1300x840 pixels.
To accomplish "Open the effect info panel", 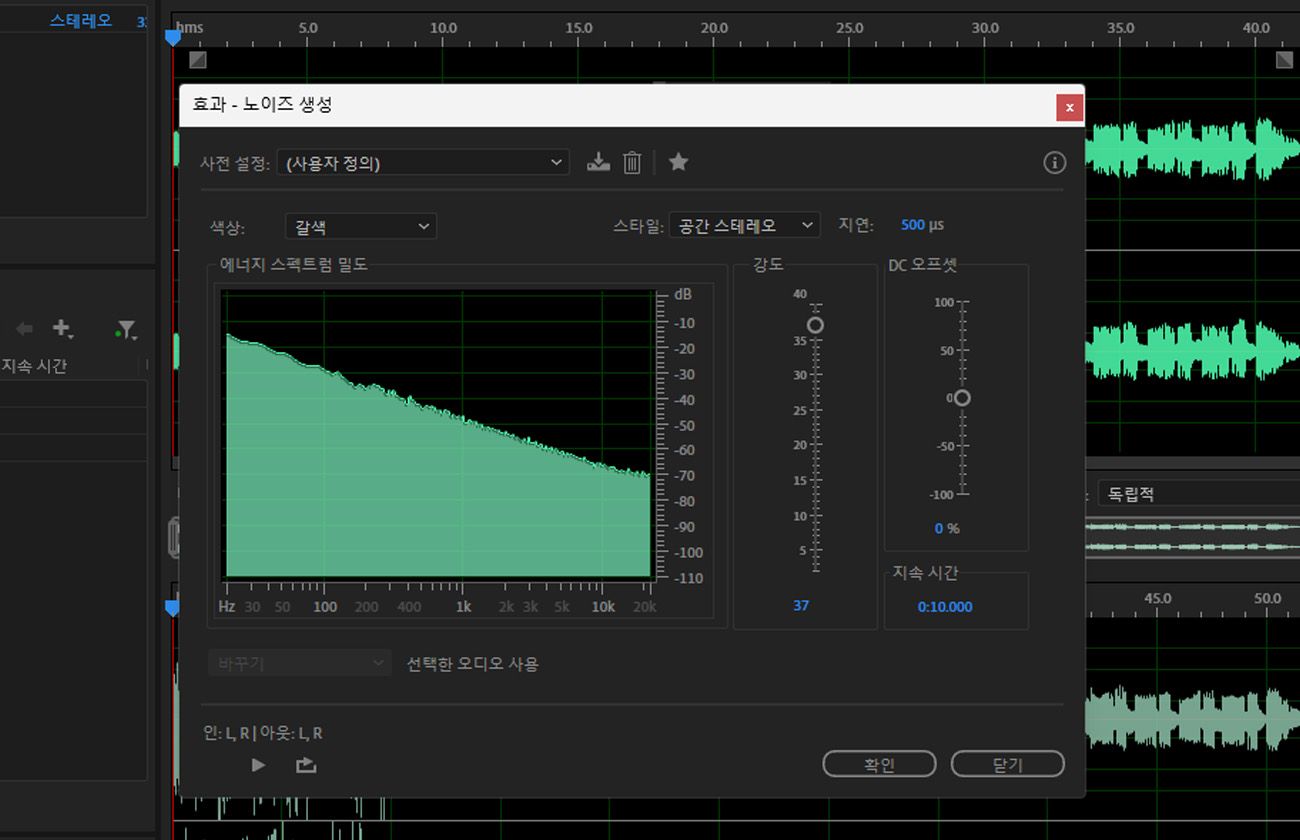I will 1054,162.
